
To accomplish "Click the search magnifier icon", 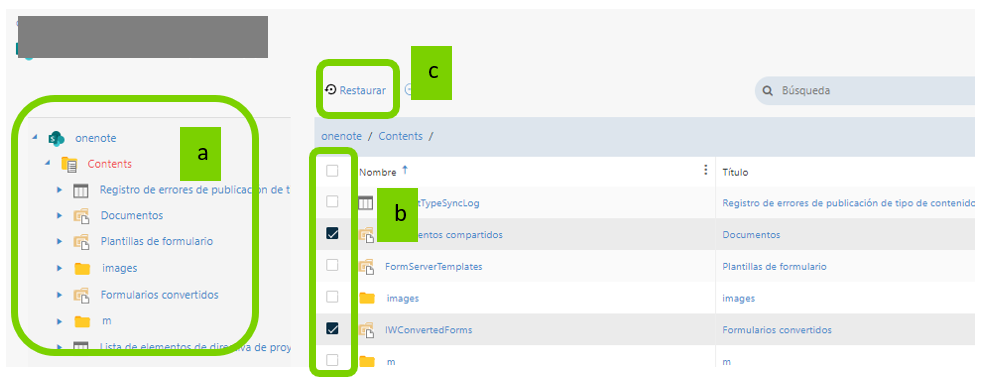I will (767, 90).
